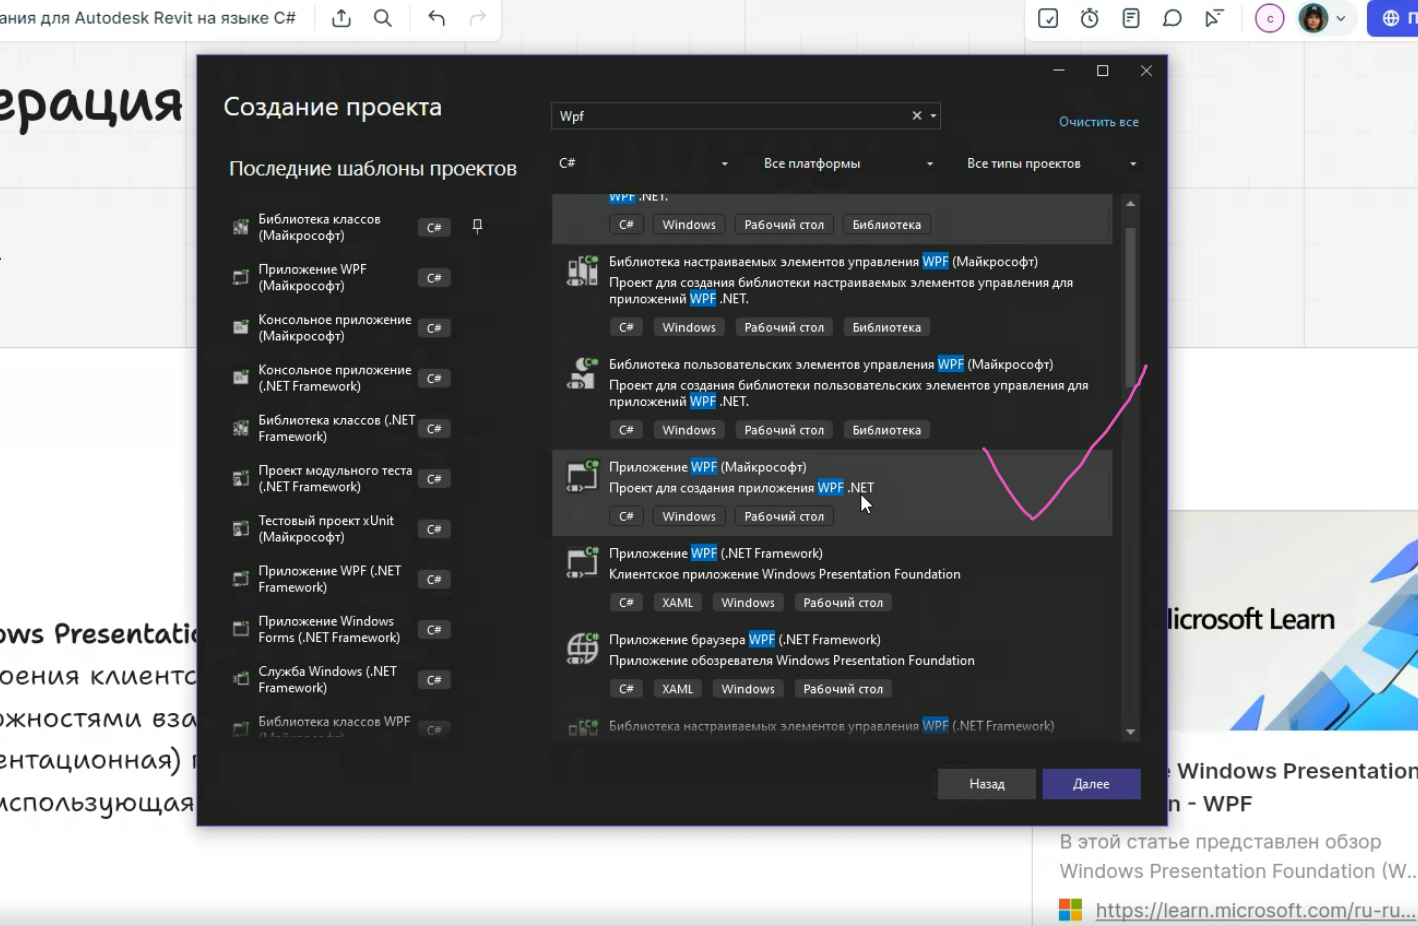
Task: Select recent 'Служба Windows (.NET Framework)'
Action: pos(340,679)
